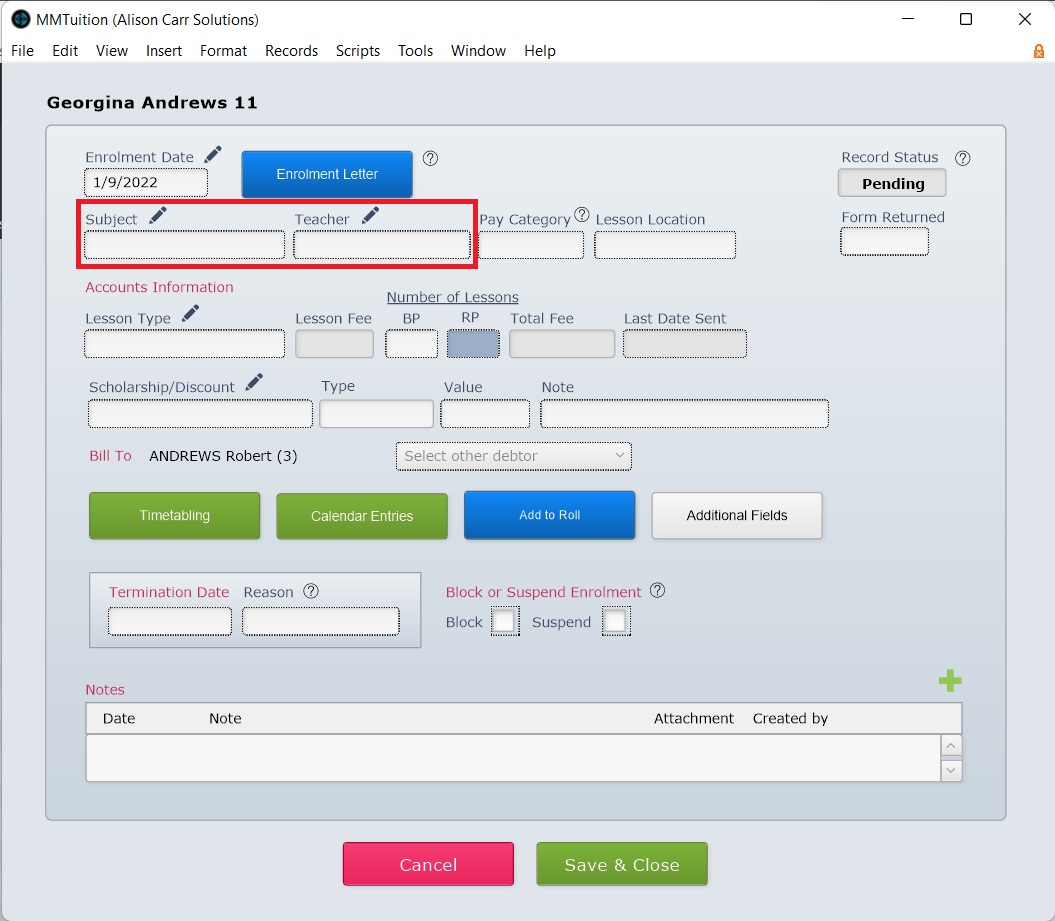Open Calendar Entries

[362, 516]
